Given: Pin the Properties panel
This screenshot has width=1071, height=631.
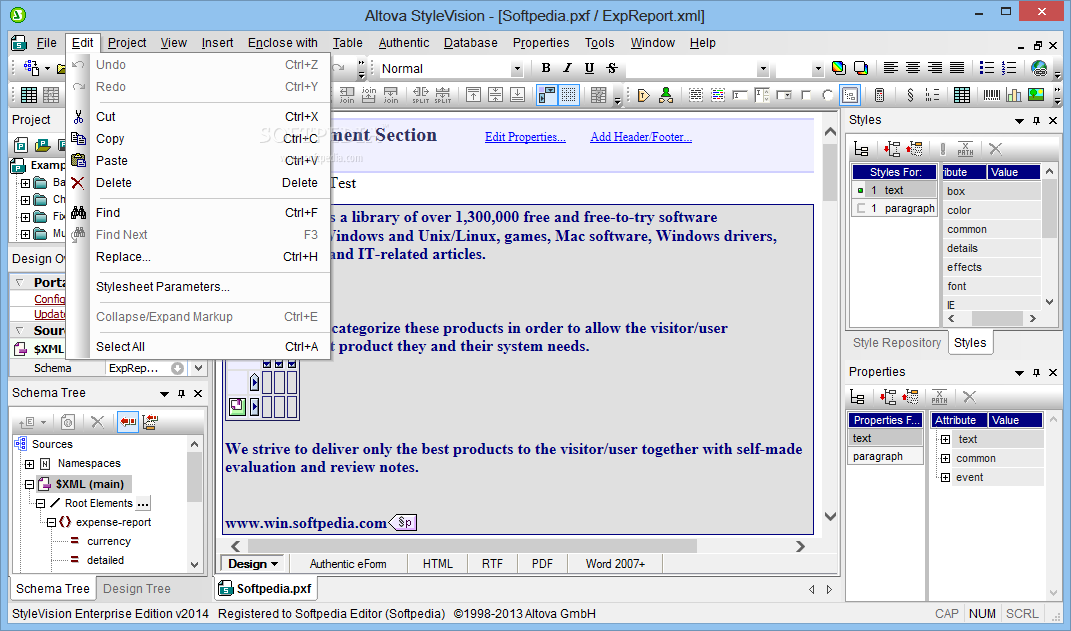Looking at the screenshot, I should click(x=1036, y=372).
